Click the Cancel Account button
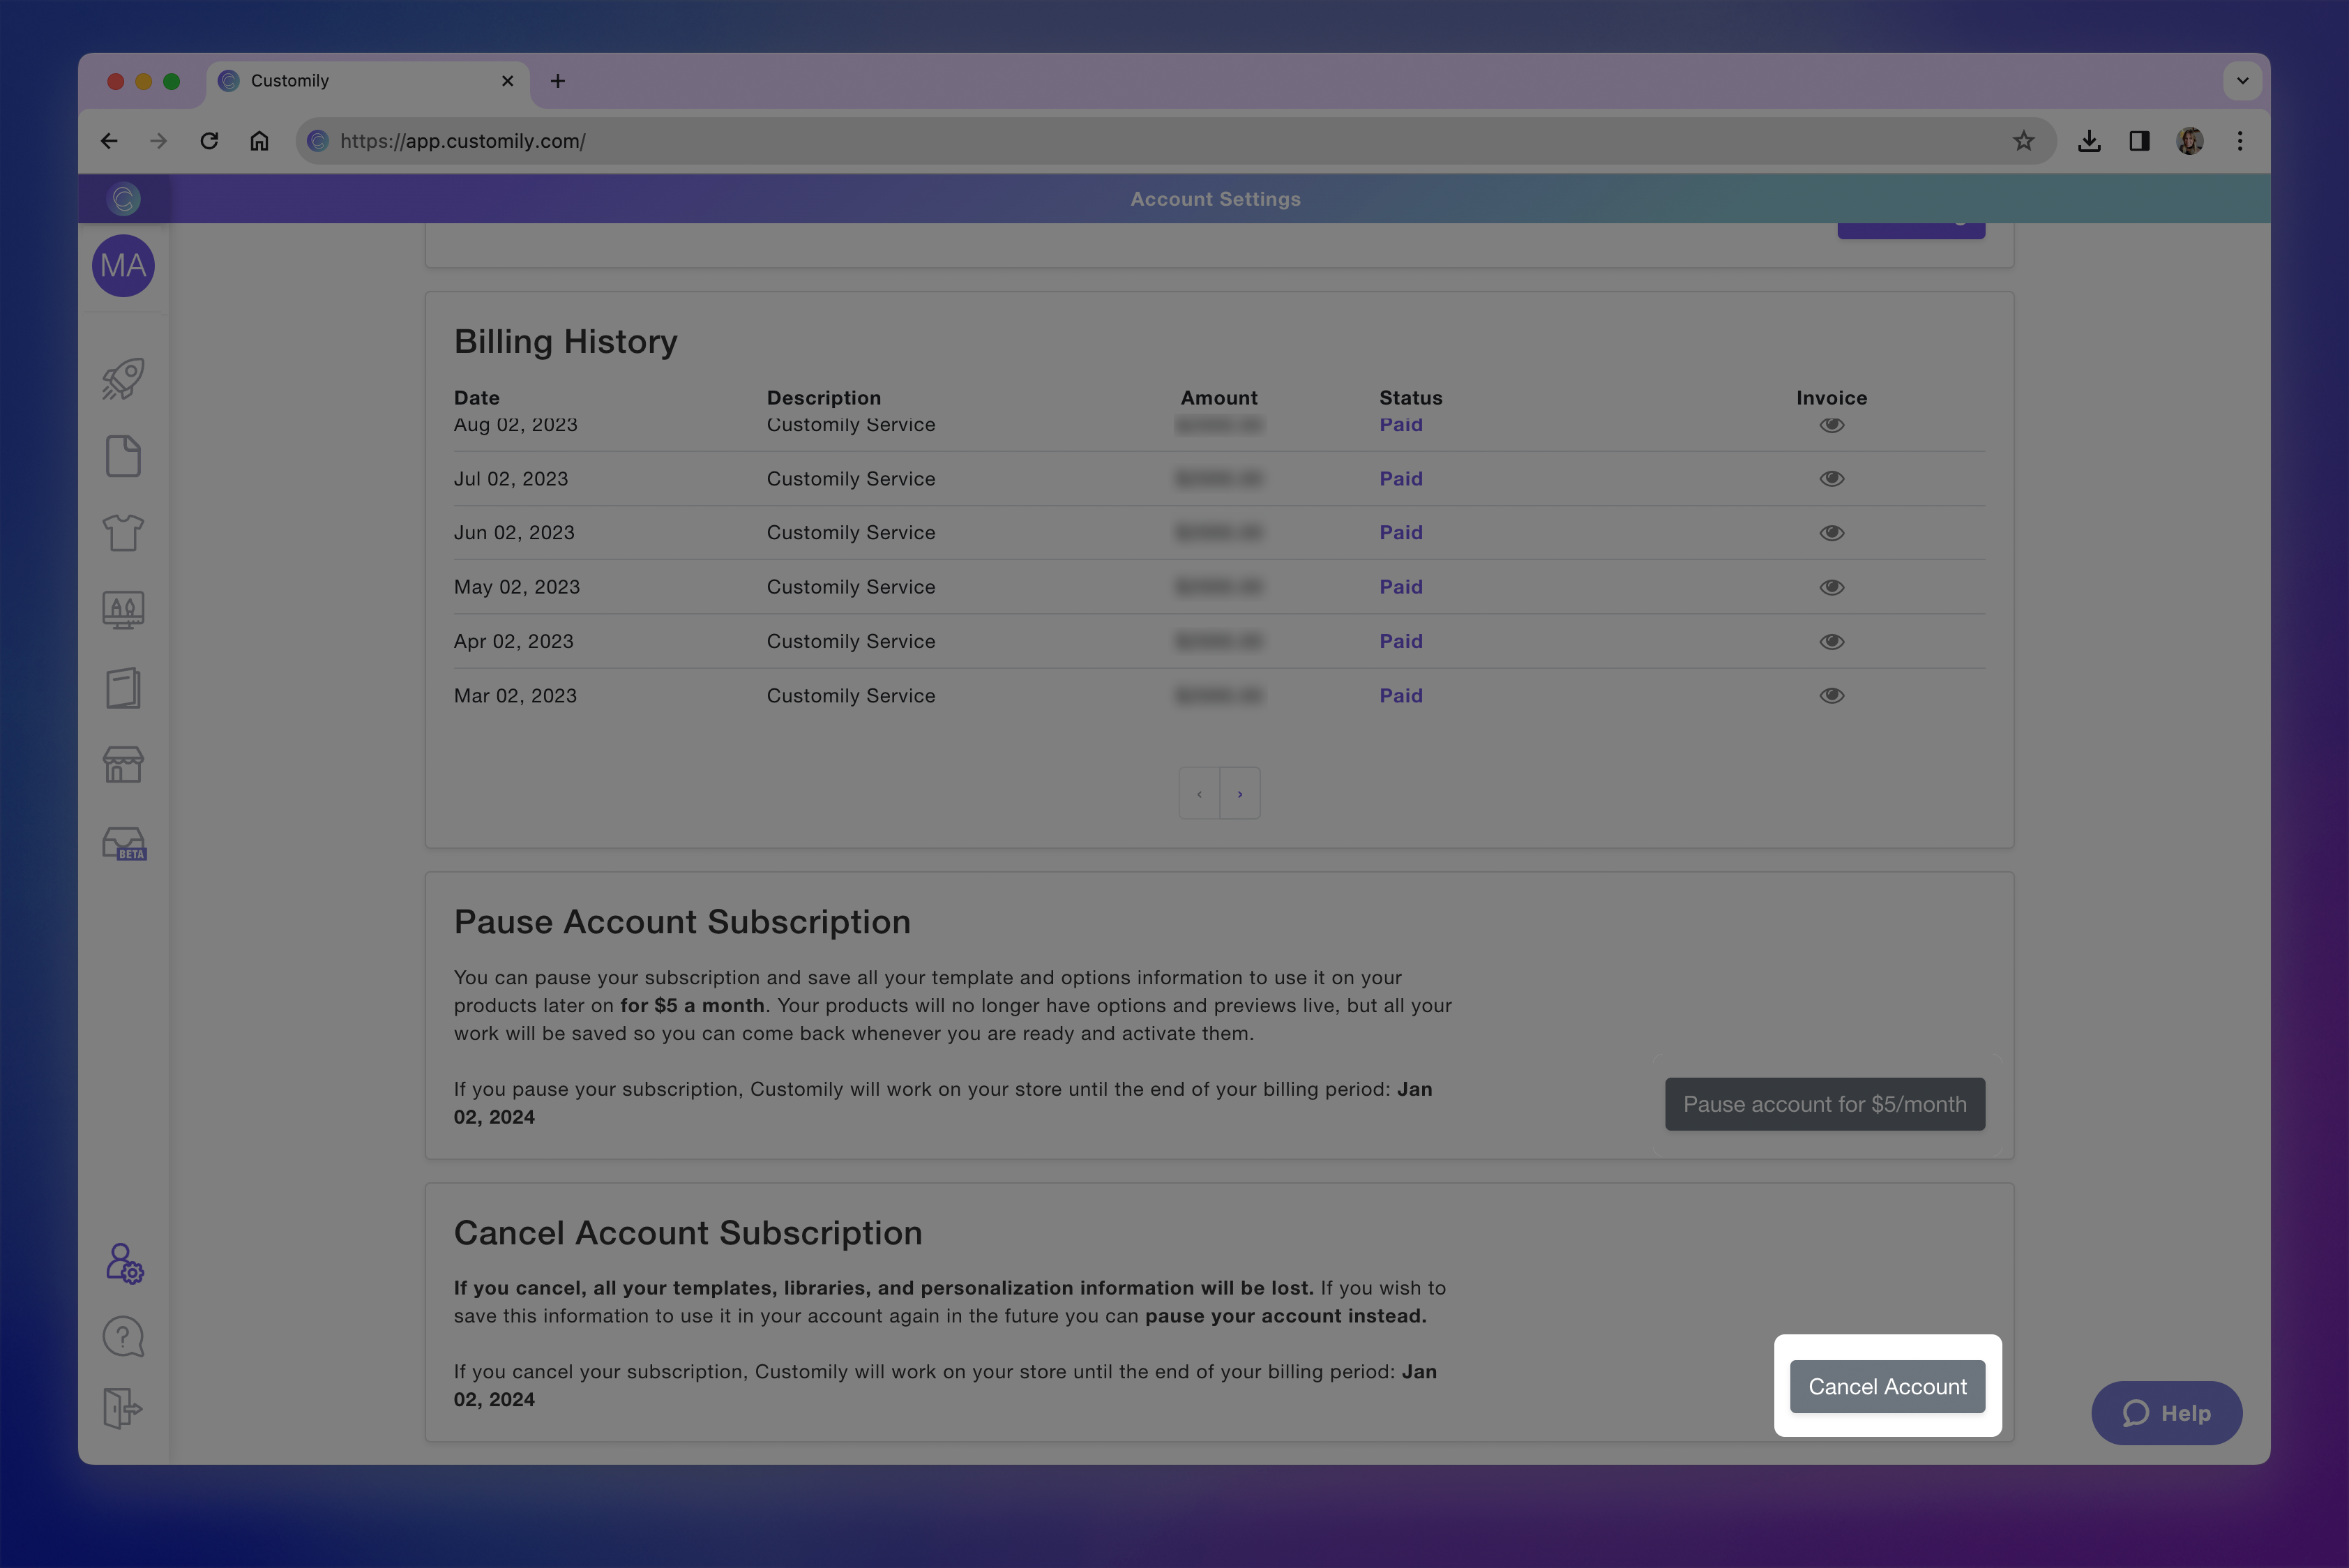 tap(1888, 1387)
